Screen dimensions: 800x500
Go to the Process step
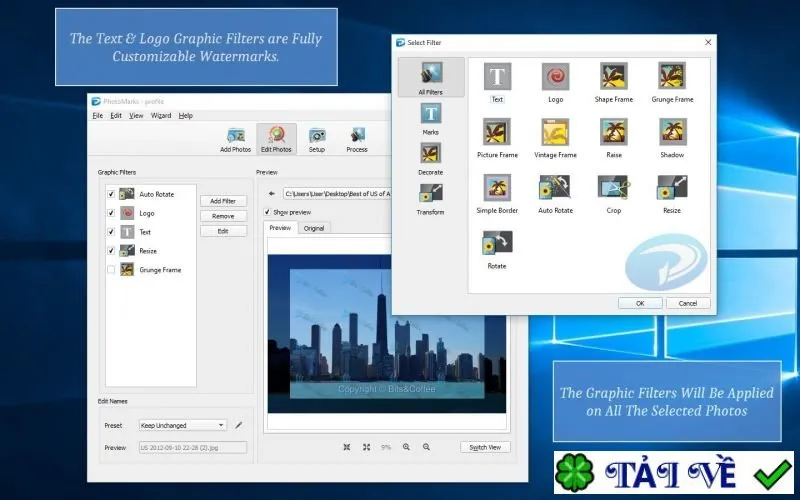(x=357, y=140)
